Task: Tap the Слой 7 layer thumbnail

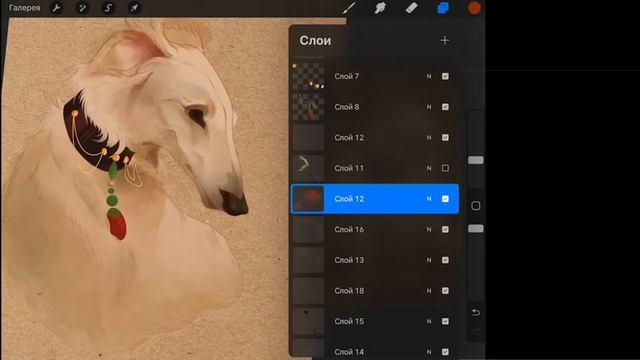Action: (x=309, y=76)
